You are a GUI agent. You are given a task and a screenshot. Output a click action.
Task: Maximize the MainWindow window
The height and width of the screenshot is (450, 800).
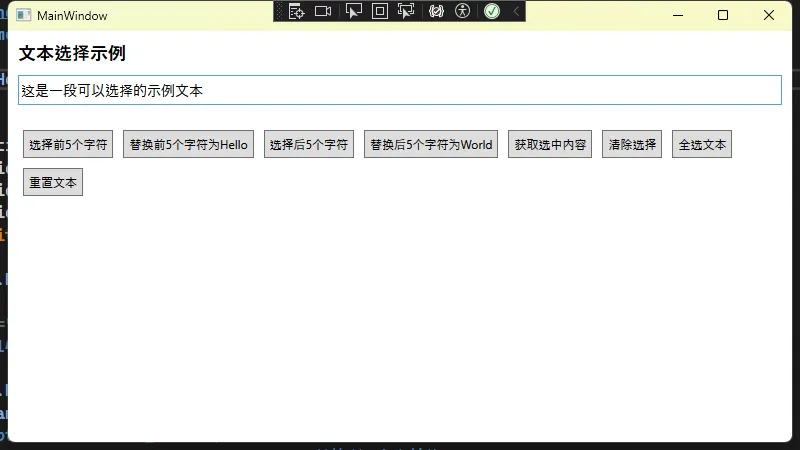pyautogui.click(x=723, y=15)
